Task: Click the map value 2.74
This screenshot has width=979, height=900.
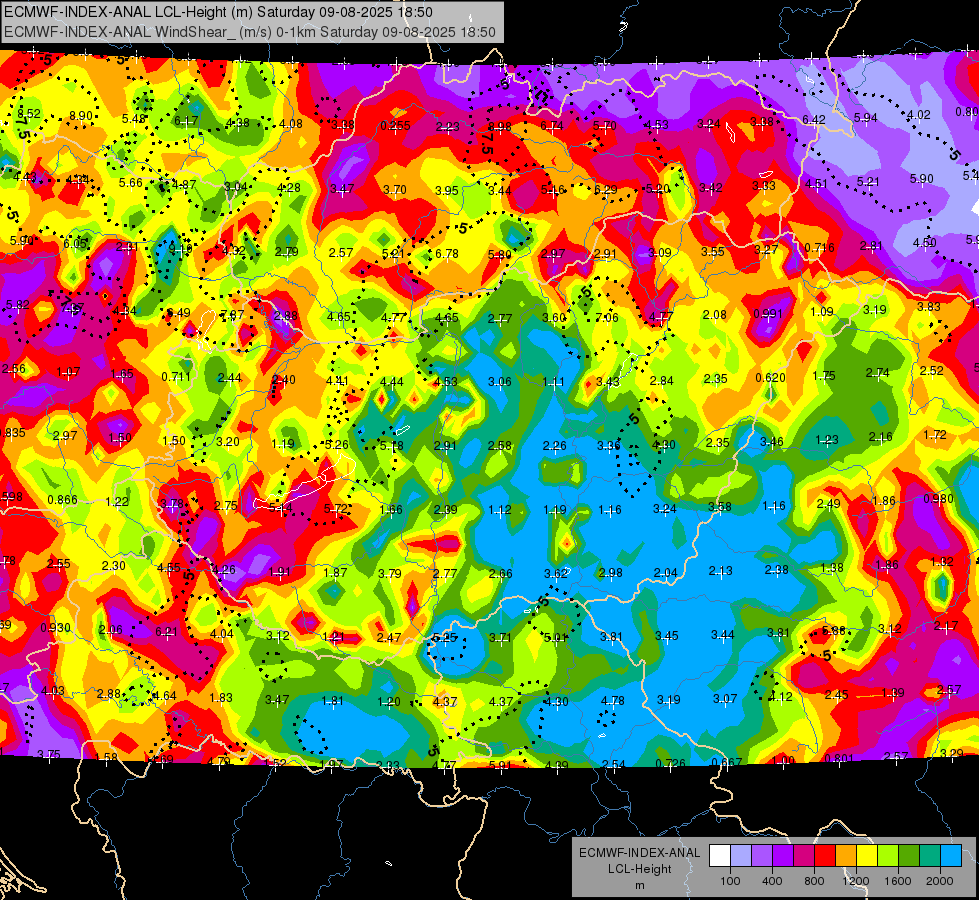Action: click(x=877, y=373)
